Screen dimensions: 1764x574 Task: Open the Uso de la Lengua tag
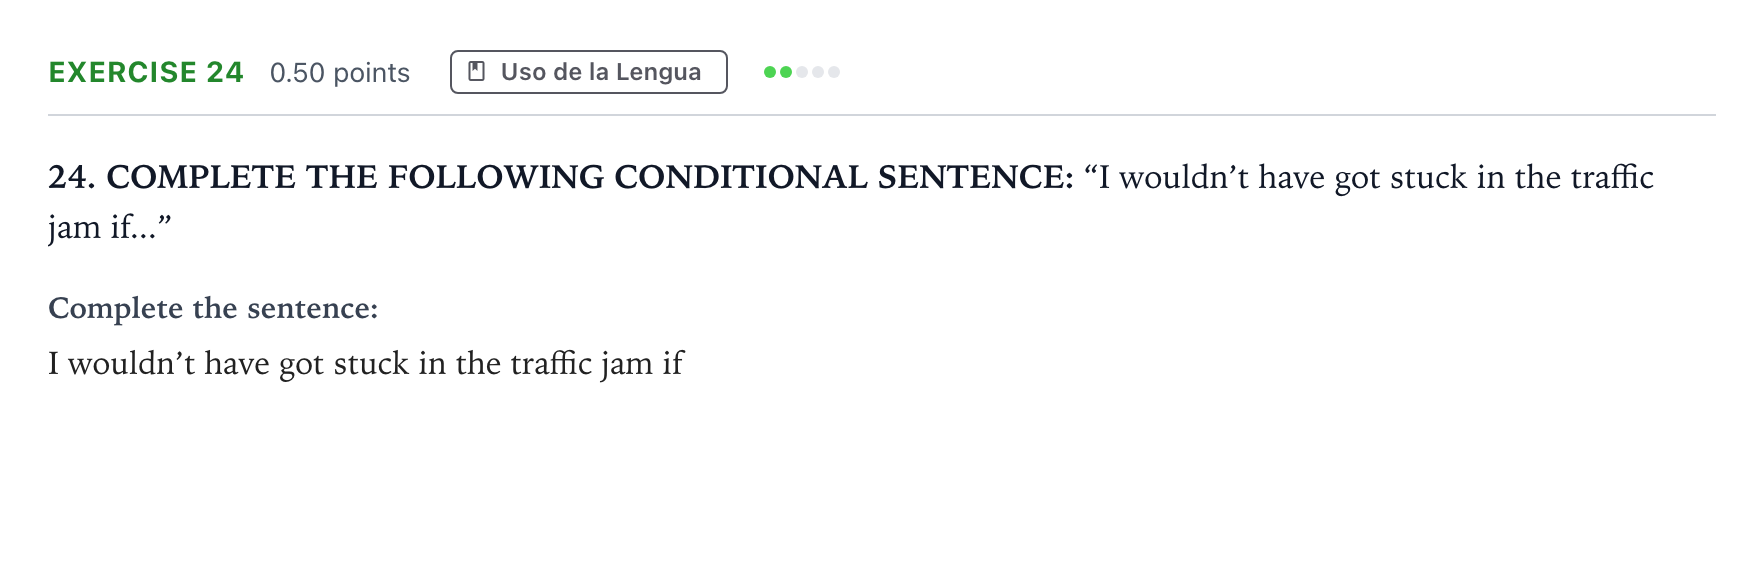pos(589,72)
